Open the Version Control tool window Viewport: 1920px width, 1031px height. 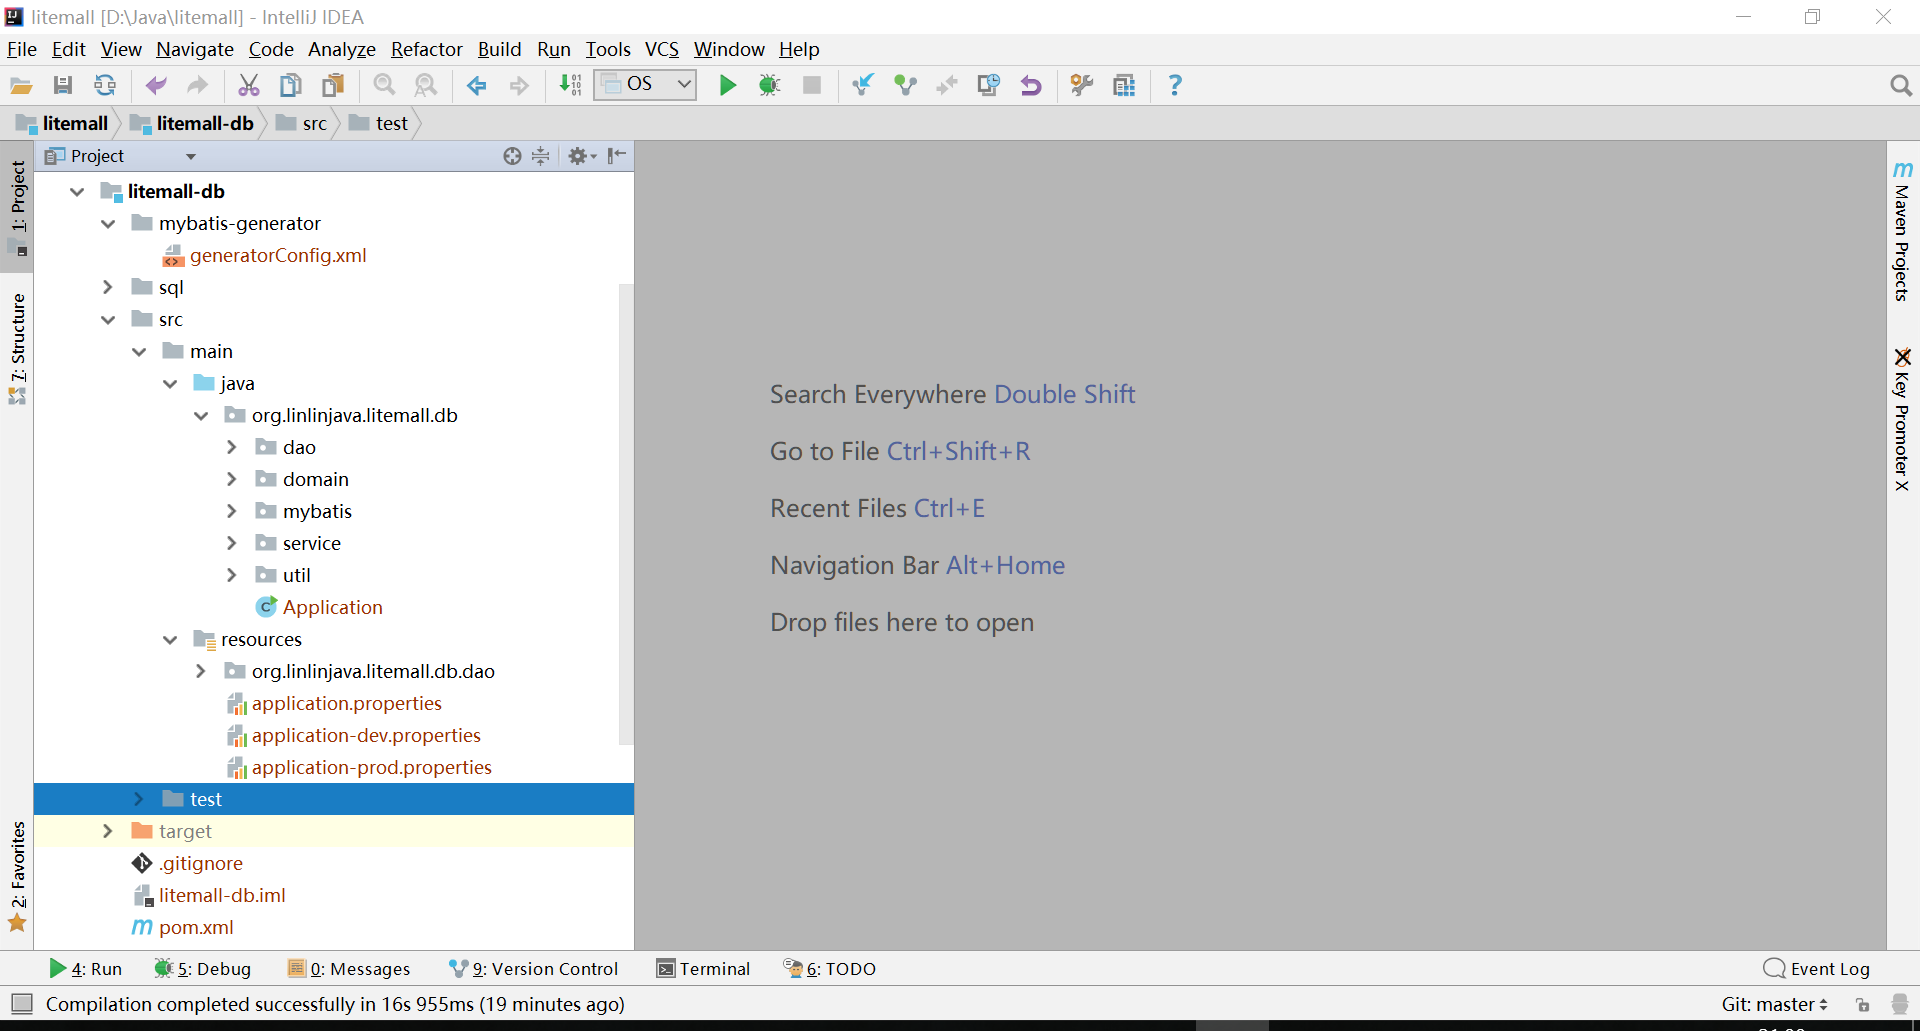534,968
